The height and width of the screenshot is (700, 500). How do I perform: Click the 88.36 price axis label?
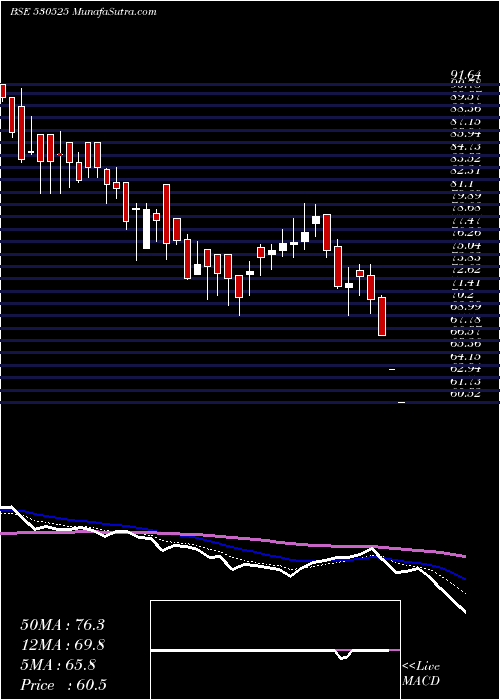[465, 109]
